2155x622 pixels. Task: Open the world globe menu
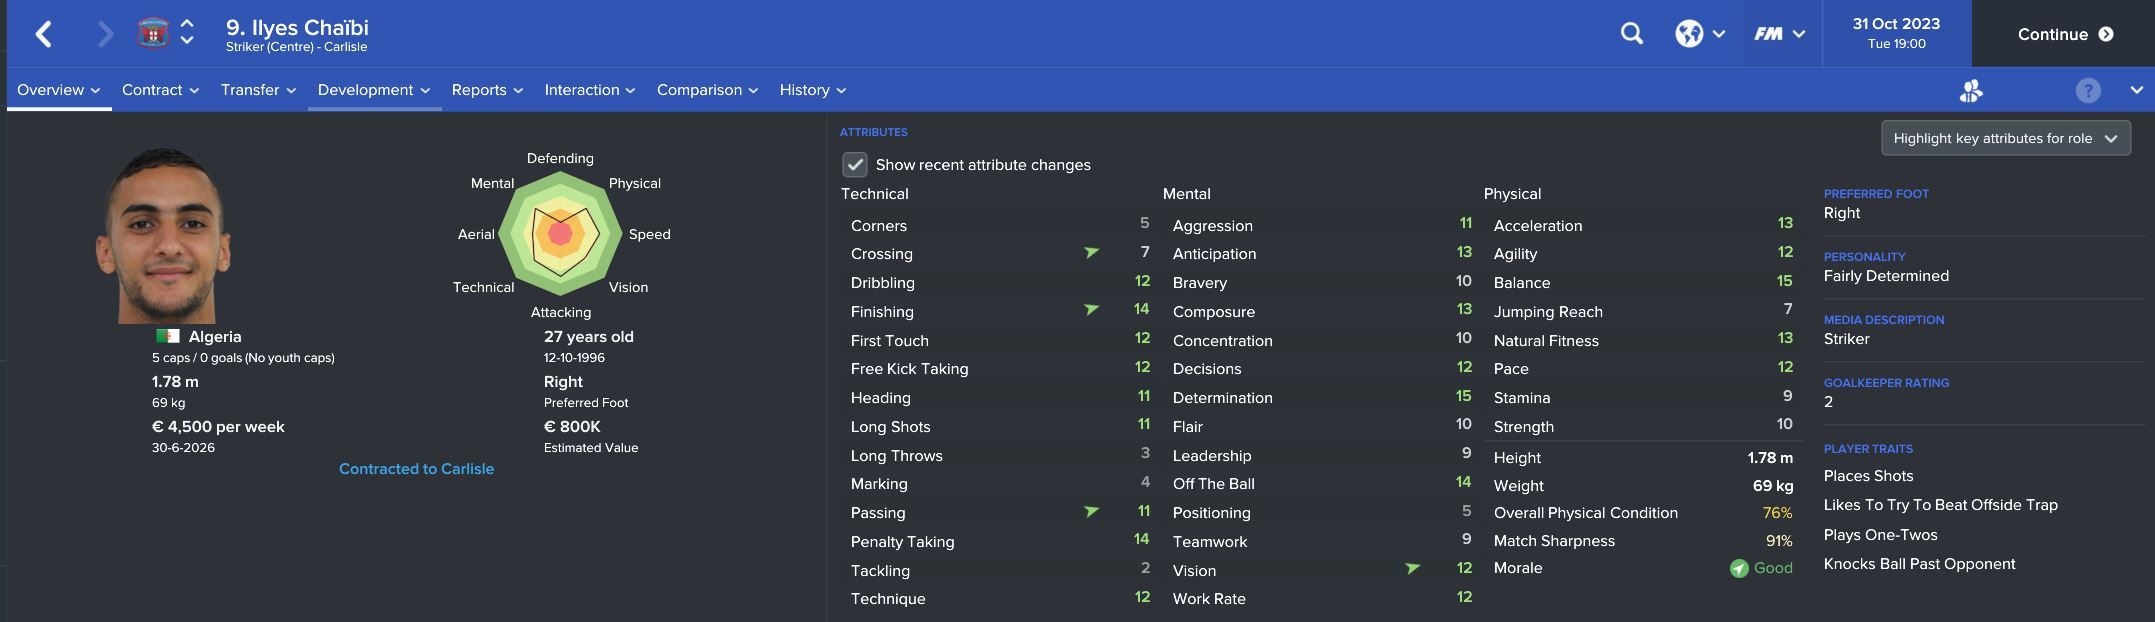click(x=1699, y=33)
